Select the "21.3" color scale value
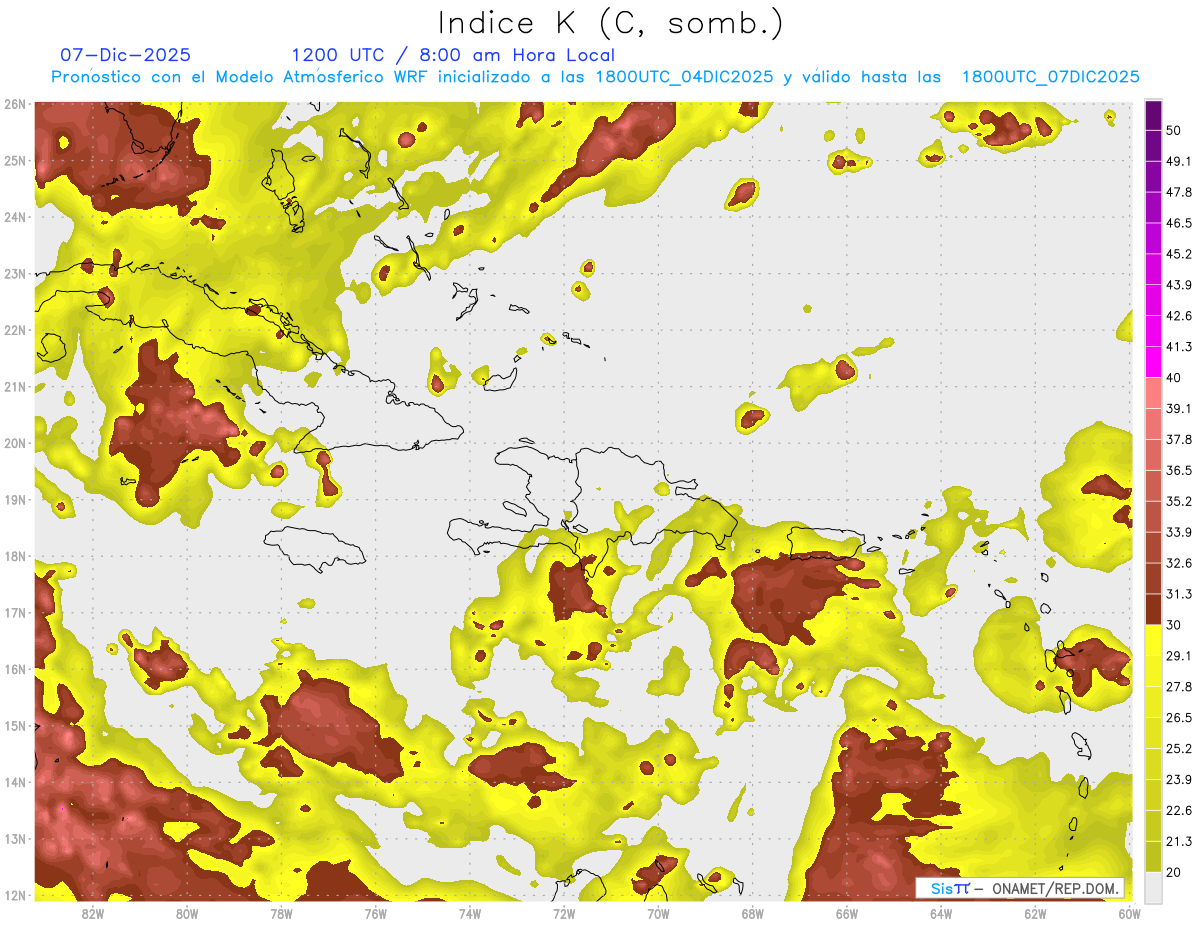1200x927 pixels. tap(1178, 841)
